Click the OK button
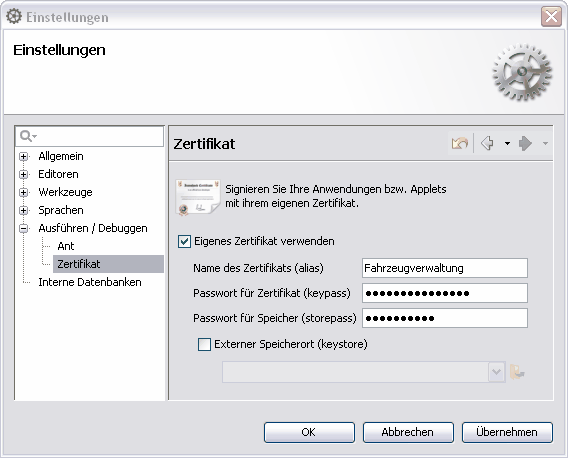 tap(309, 432)
